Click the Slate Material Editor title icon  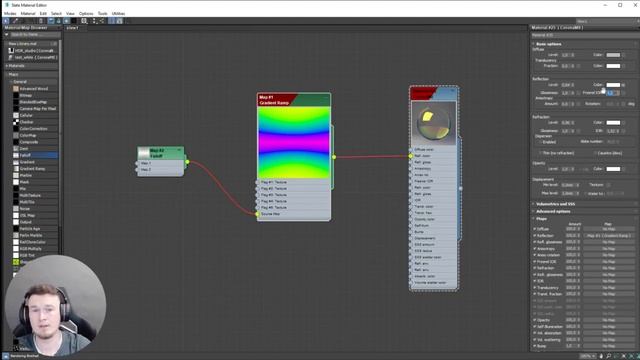7,5
